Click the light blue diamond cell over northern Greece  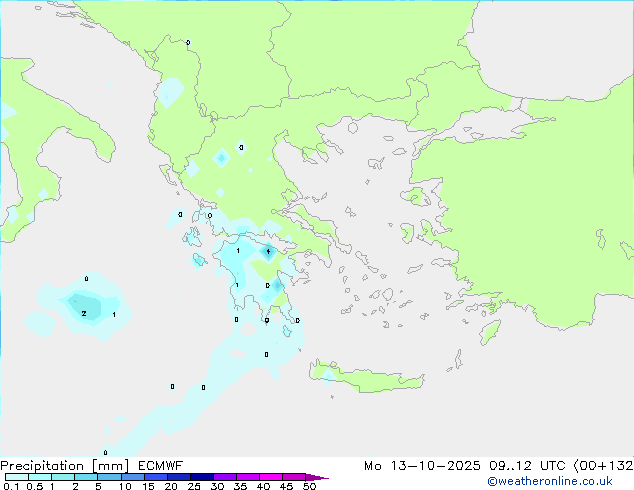point(221,157)
